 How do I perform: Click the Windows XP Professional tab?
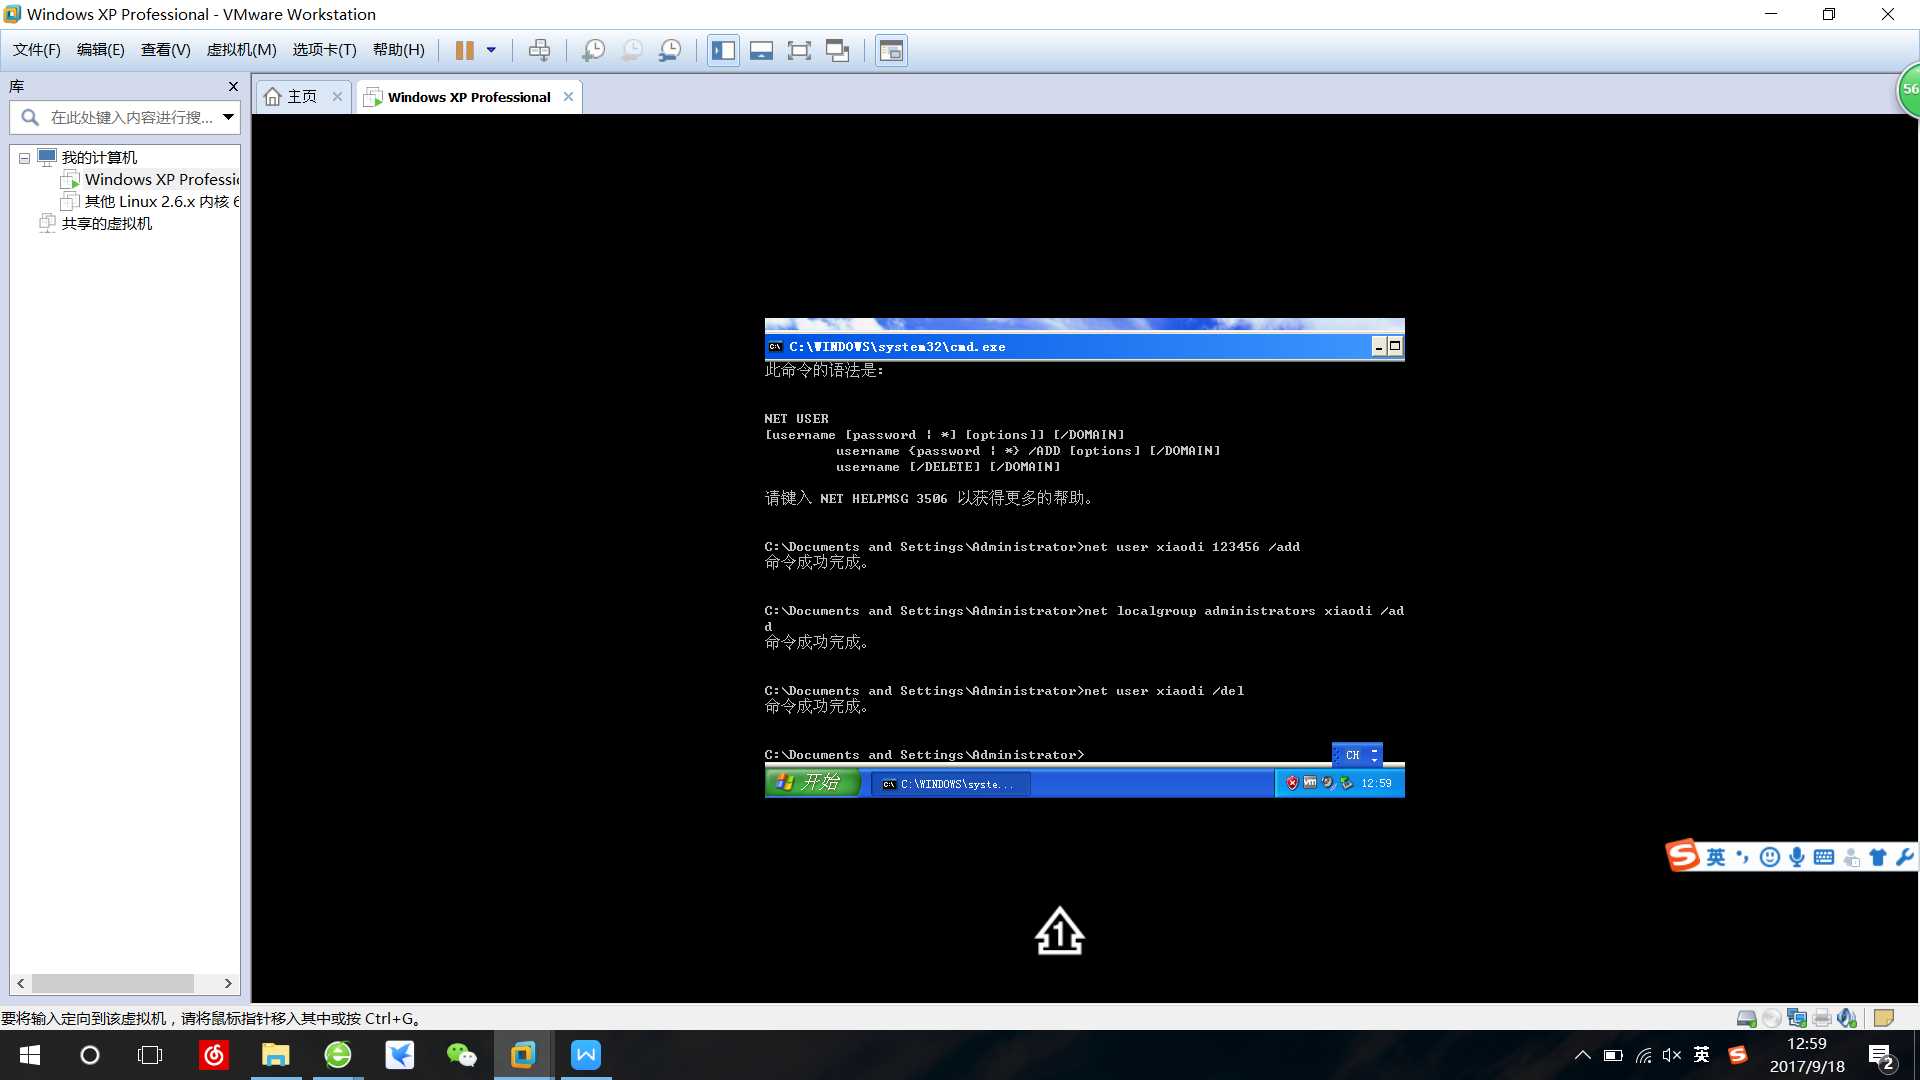pos(468,96)
